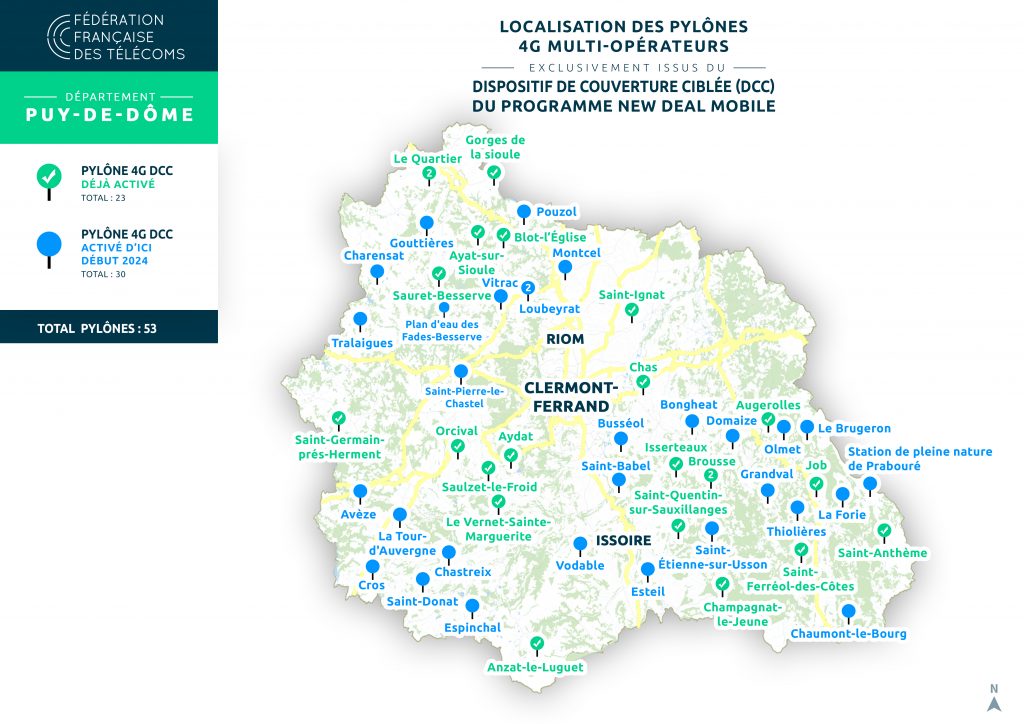The image size is (1024, 724).
Task: Select the Gorges de la Sioule green pin
Action: (494, 174)
